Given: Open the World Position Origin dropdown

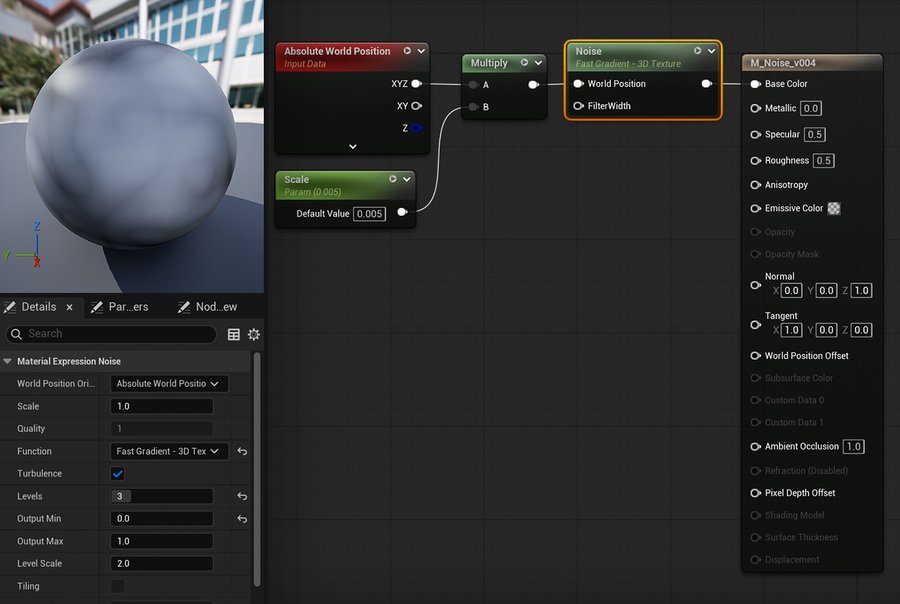Looking at the screenshot, I should point(169,383).
